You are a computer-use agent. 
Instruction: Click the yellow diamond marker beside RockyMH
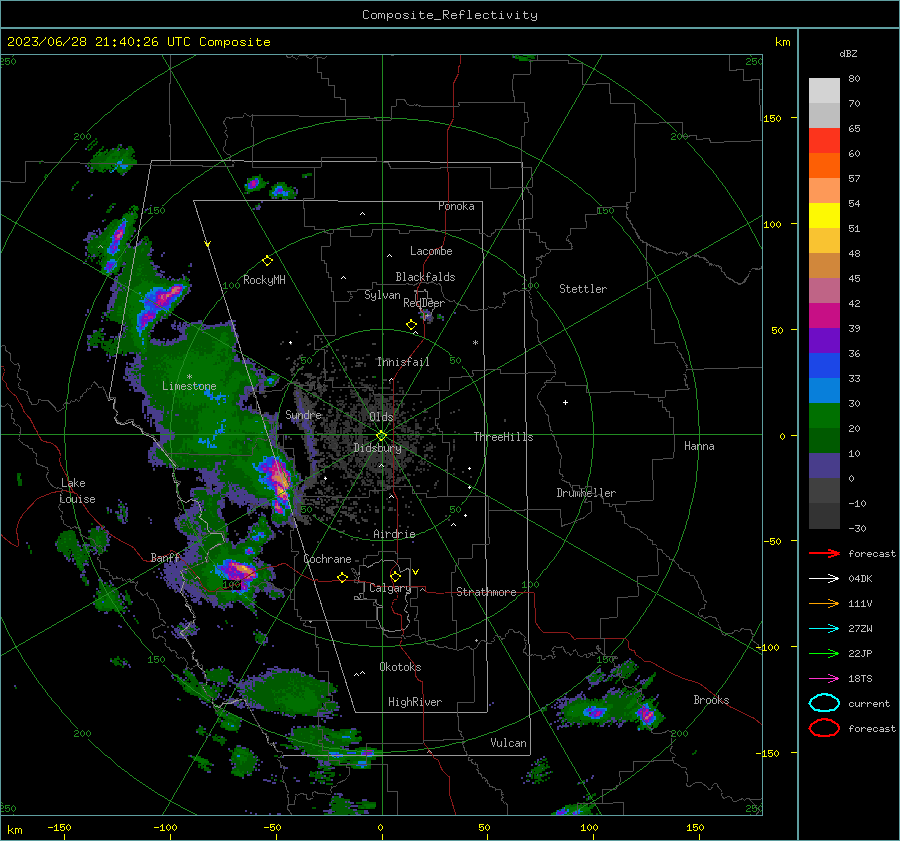[x=267, y=261]
